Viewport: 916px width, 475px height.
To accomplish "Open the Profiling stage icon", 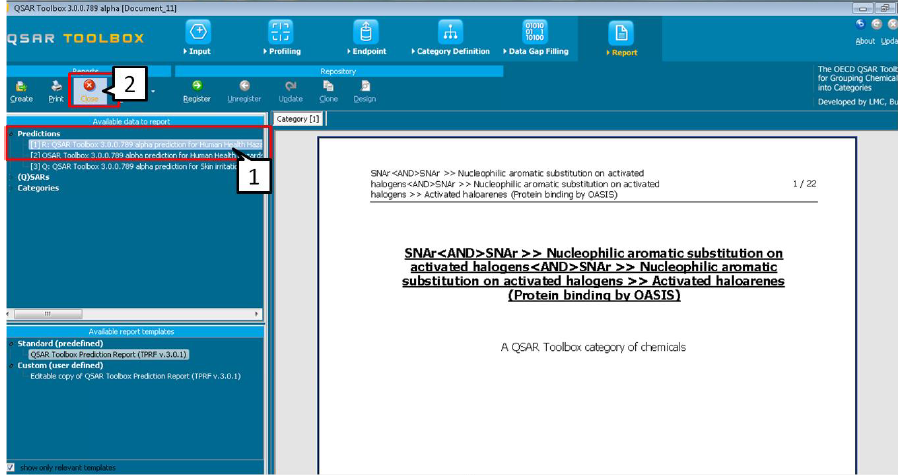I will coord(280,32).
